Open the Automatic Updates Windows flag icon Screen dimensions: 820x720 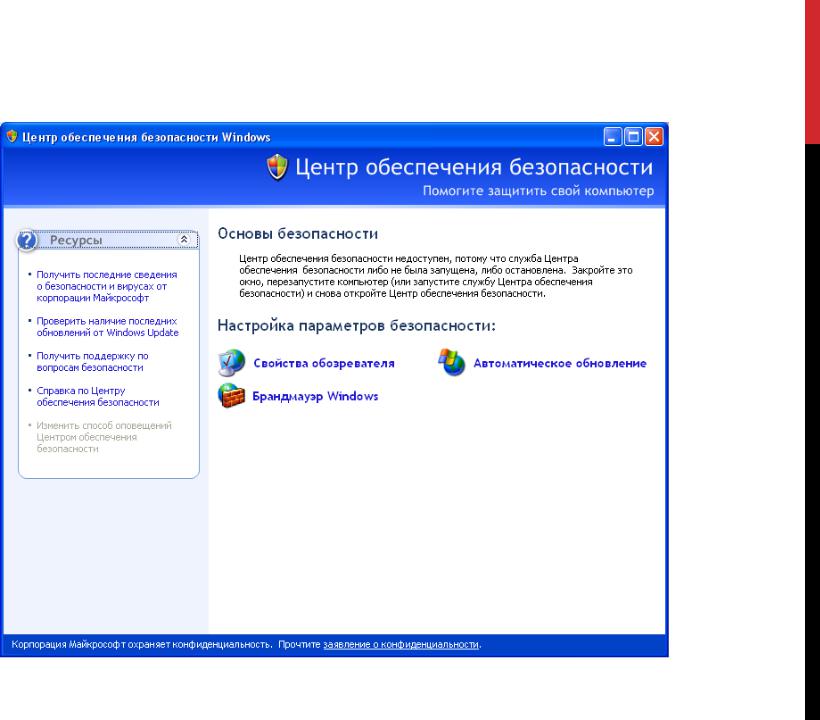click(x=451, y=362)
